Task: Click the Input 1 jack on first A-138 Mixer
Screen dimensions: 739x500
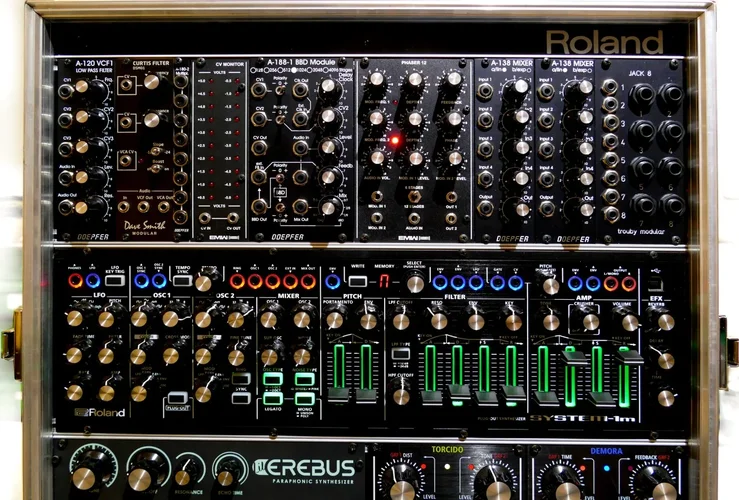Action: [485, 91]
